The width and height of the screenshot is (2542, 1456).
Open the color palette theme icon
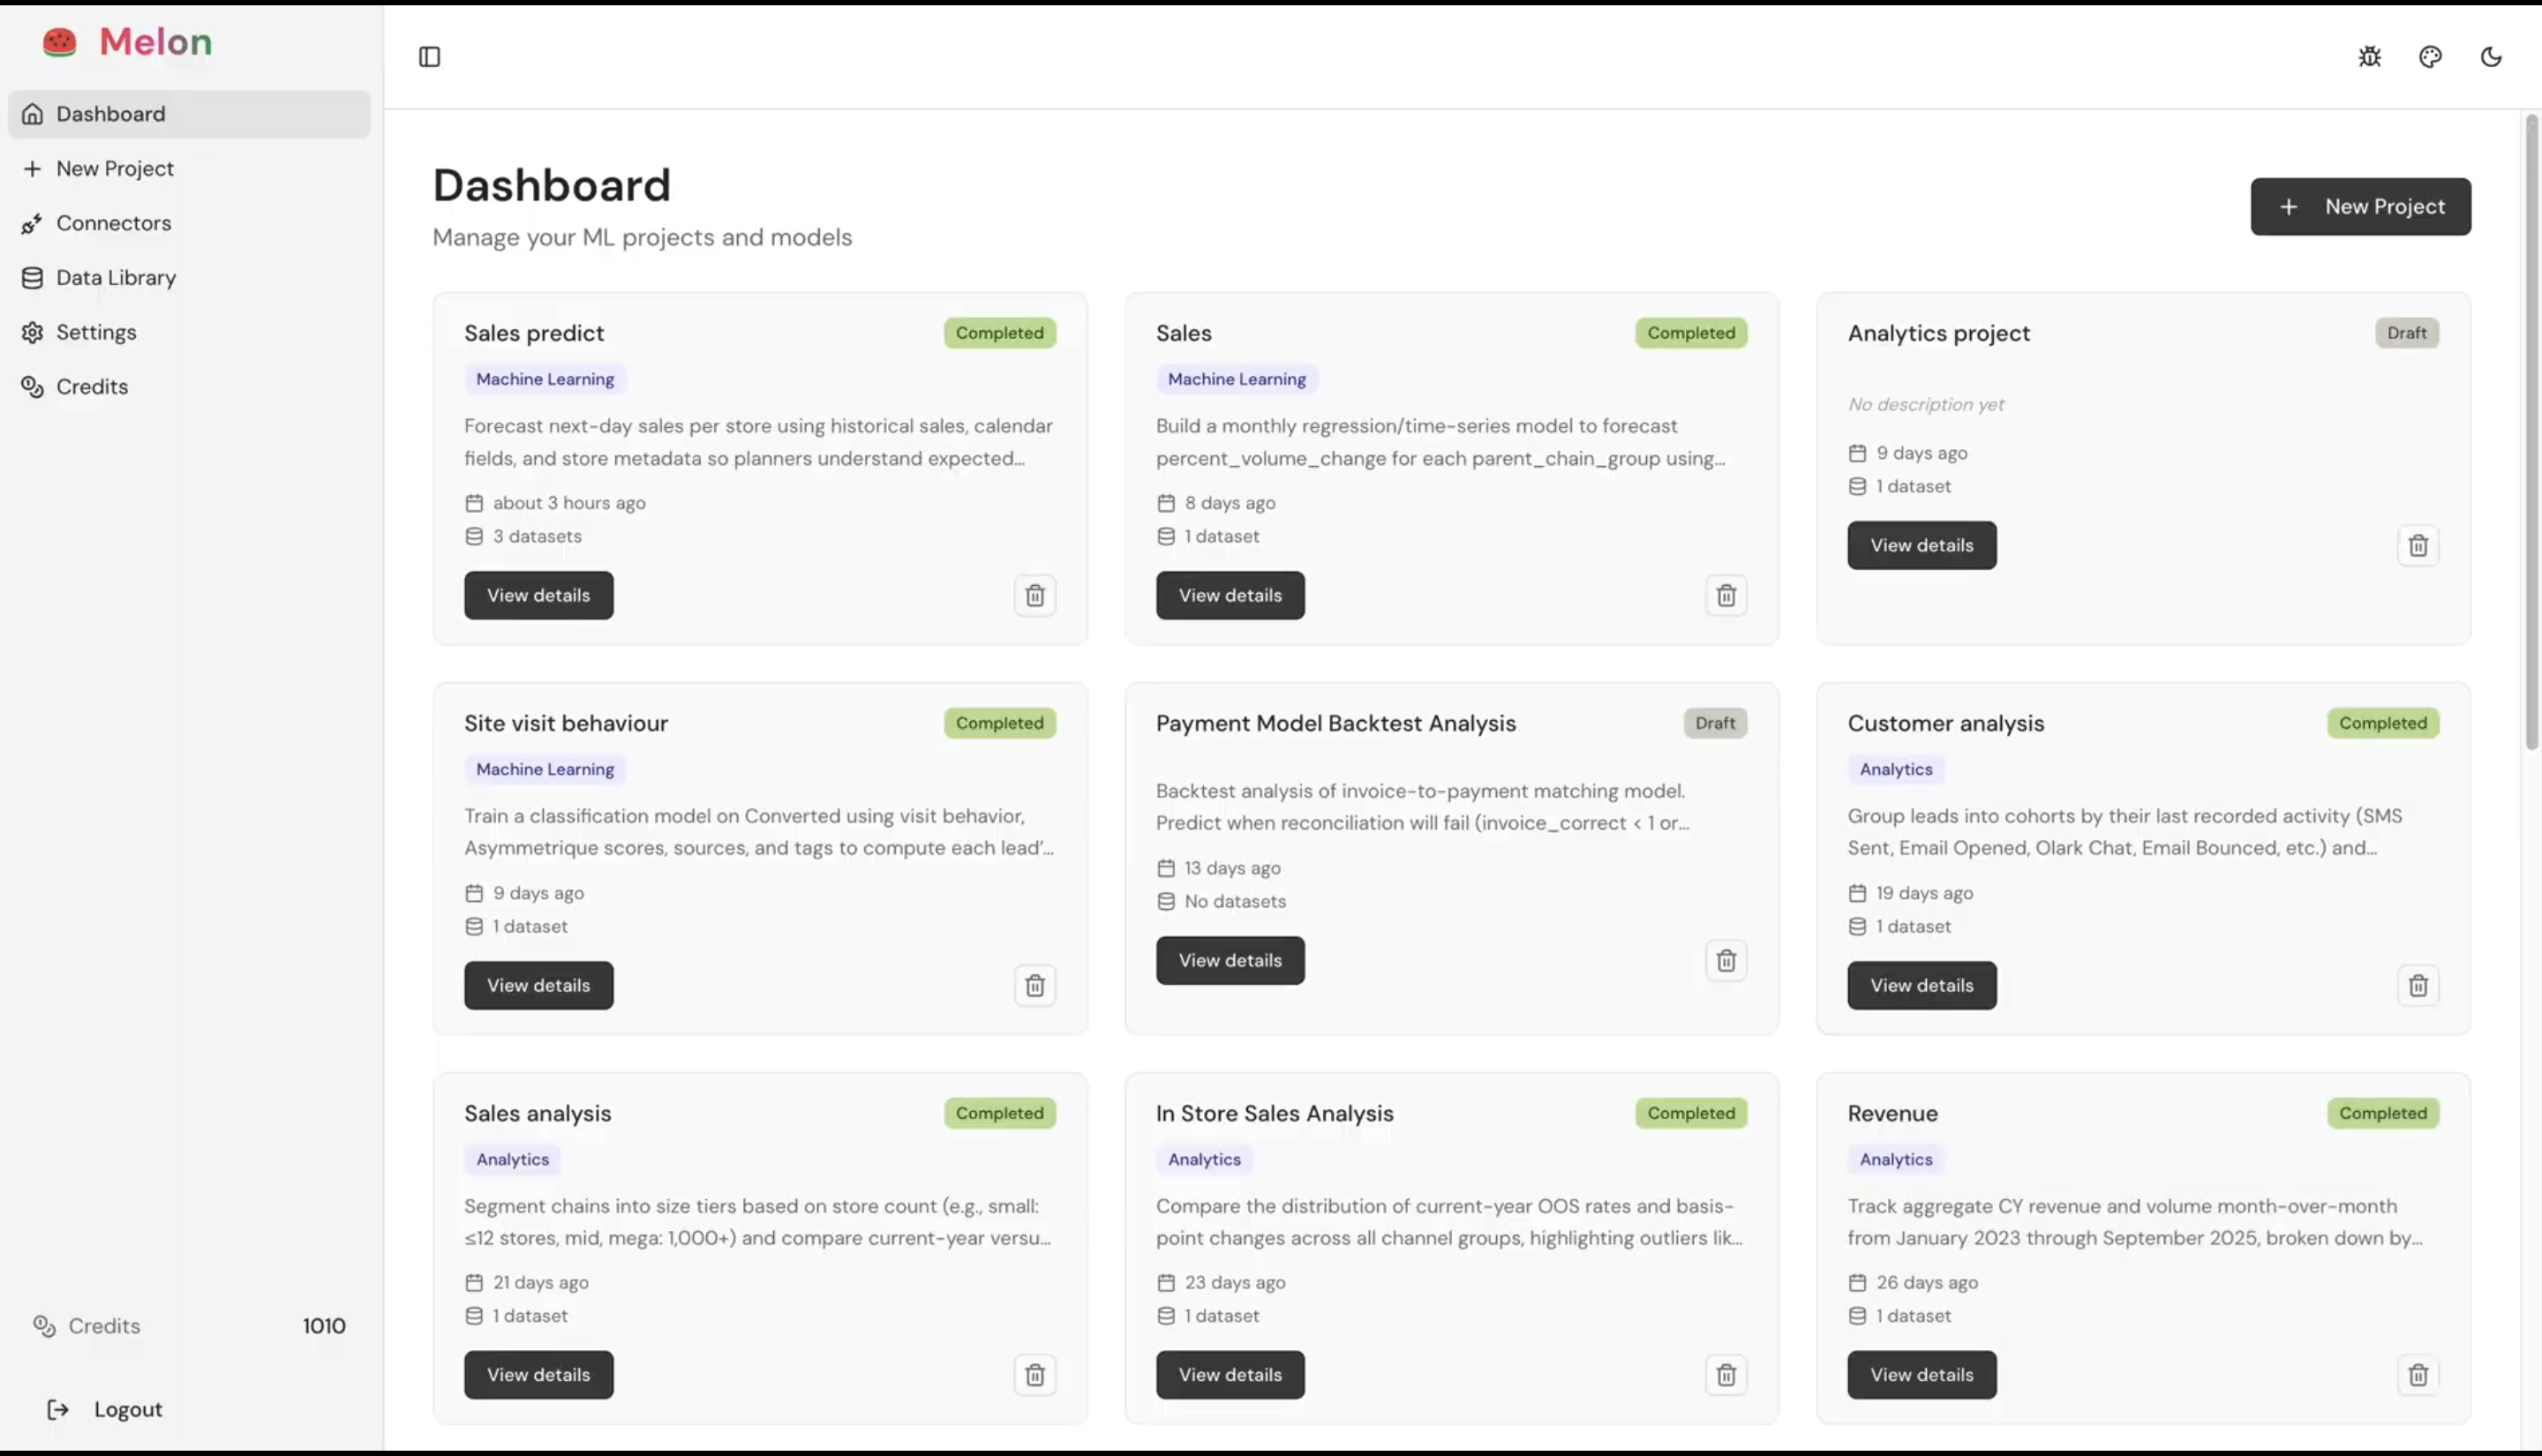(x=2430, y=57)
